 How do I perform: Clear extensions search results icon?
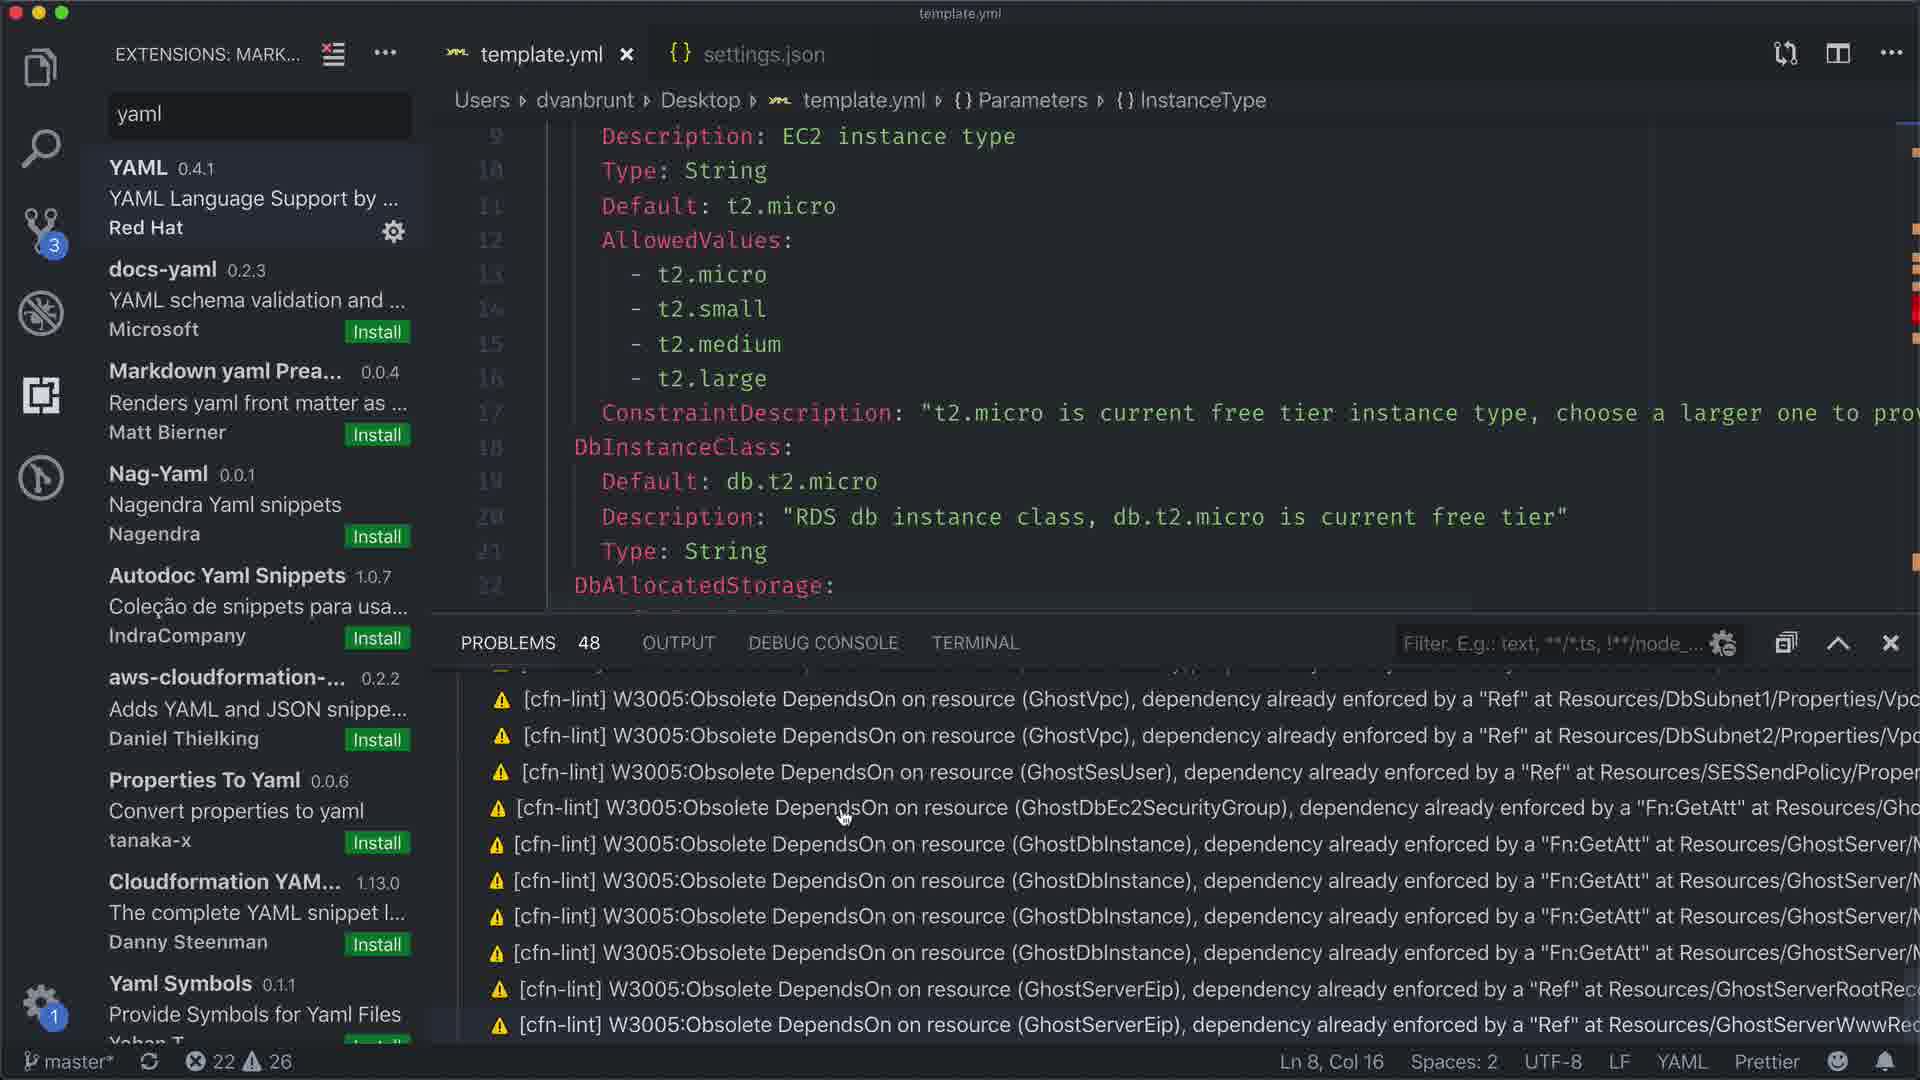tap(333, 54)
